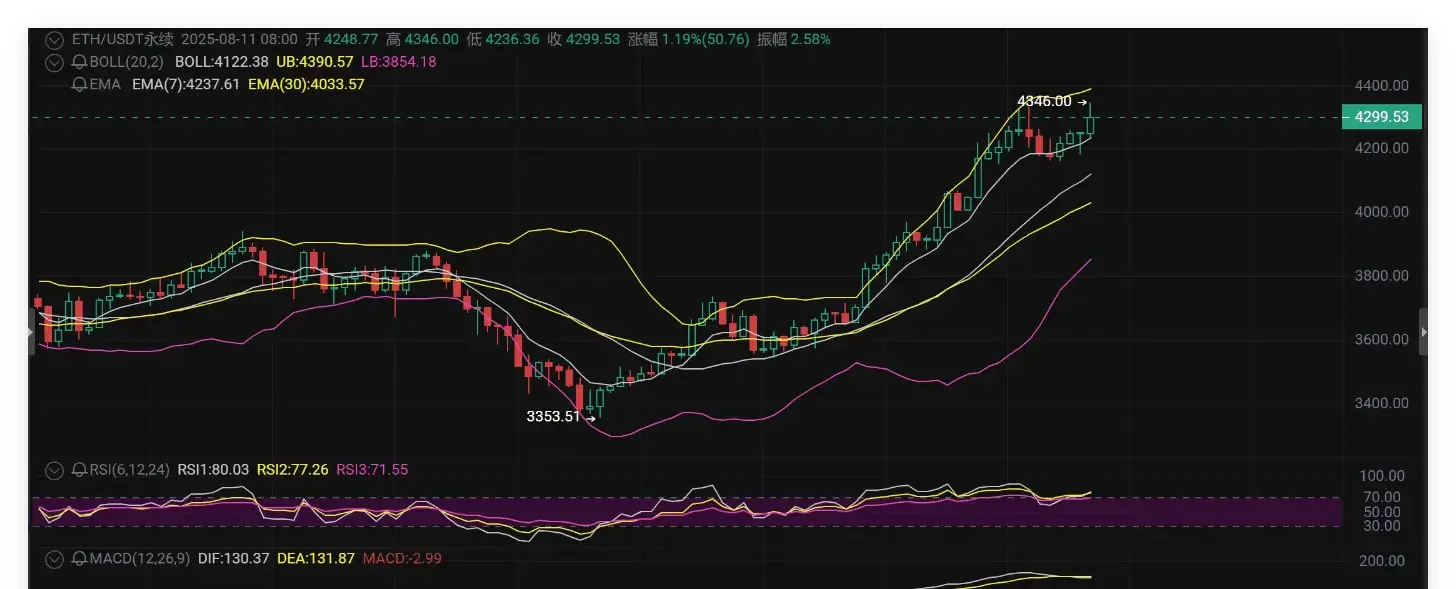Click the RSI axis label 100.00
1456x589 pixels.
[1382, 476]
